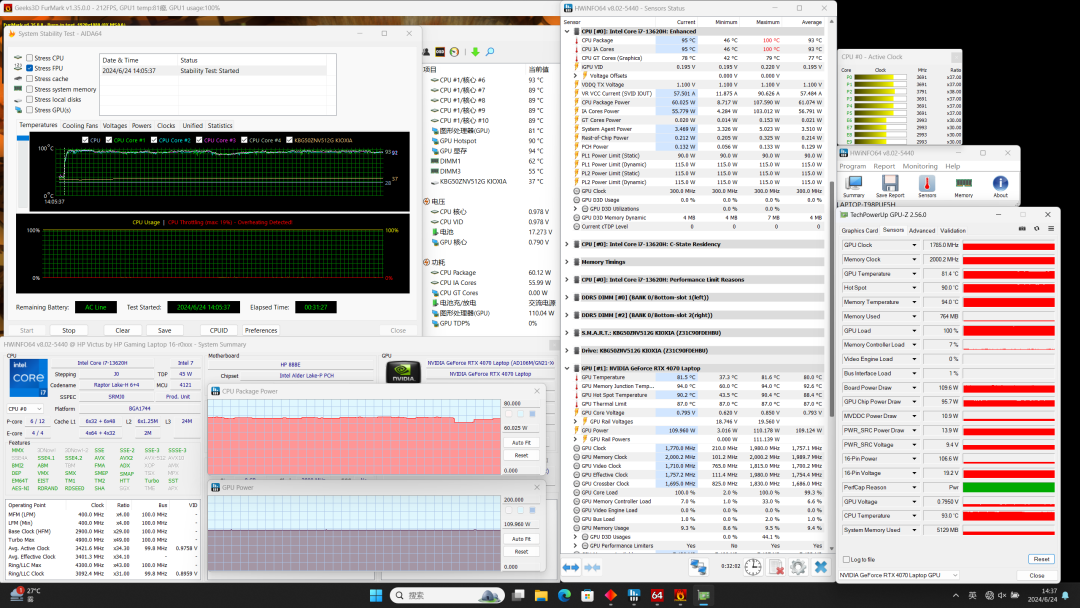Switch to FurMark taskbar icon
This screenshot has height=608, width=1080.
[681, 596]
